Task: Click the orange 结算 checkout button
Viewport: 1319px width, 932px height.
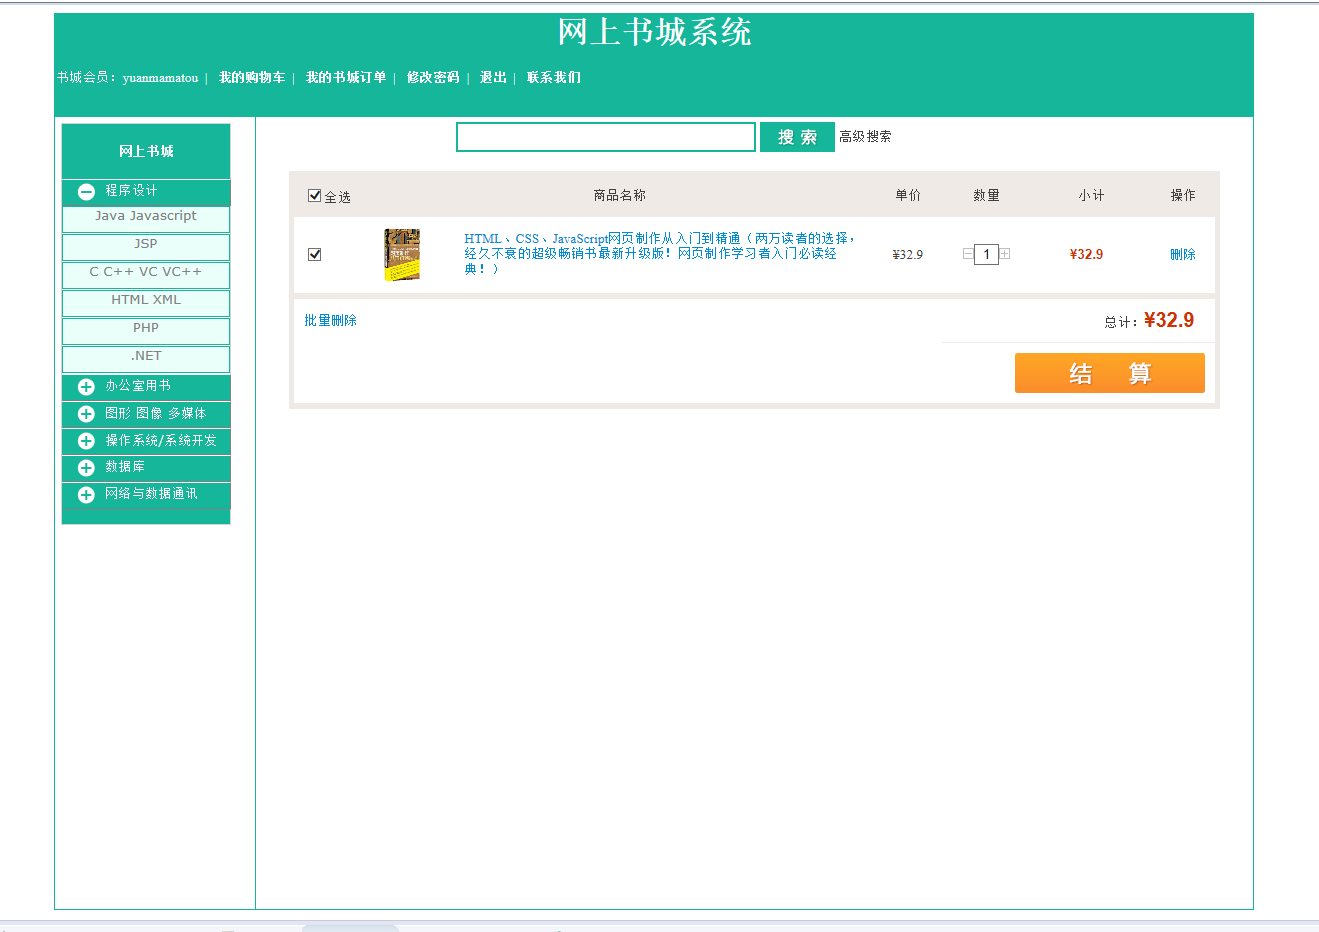Action: tap(1109, 373)
